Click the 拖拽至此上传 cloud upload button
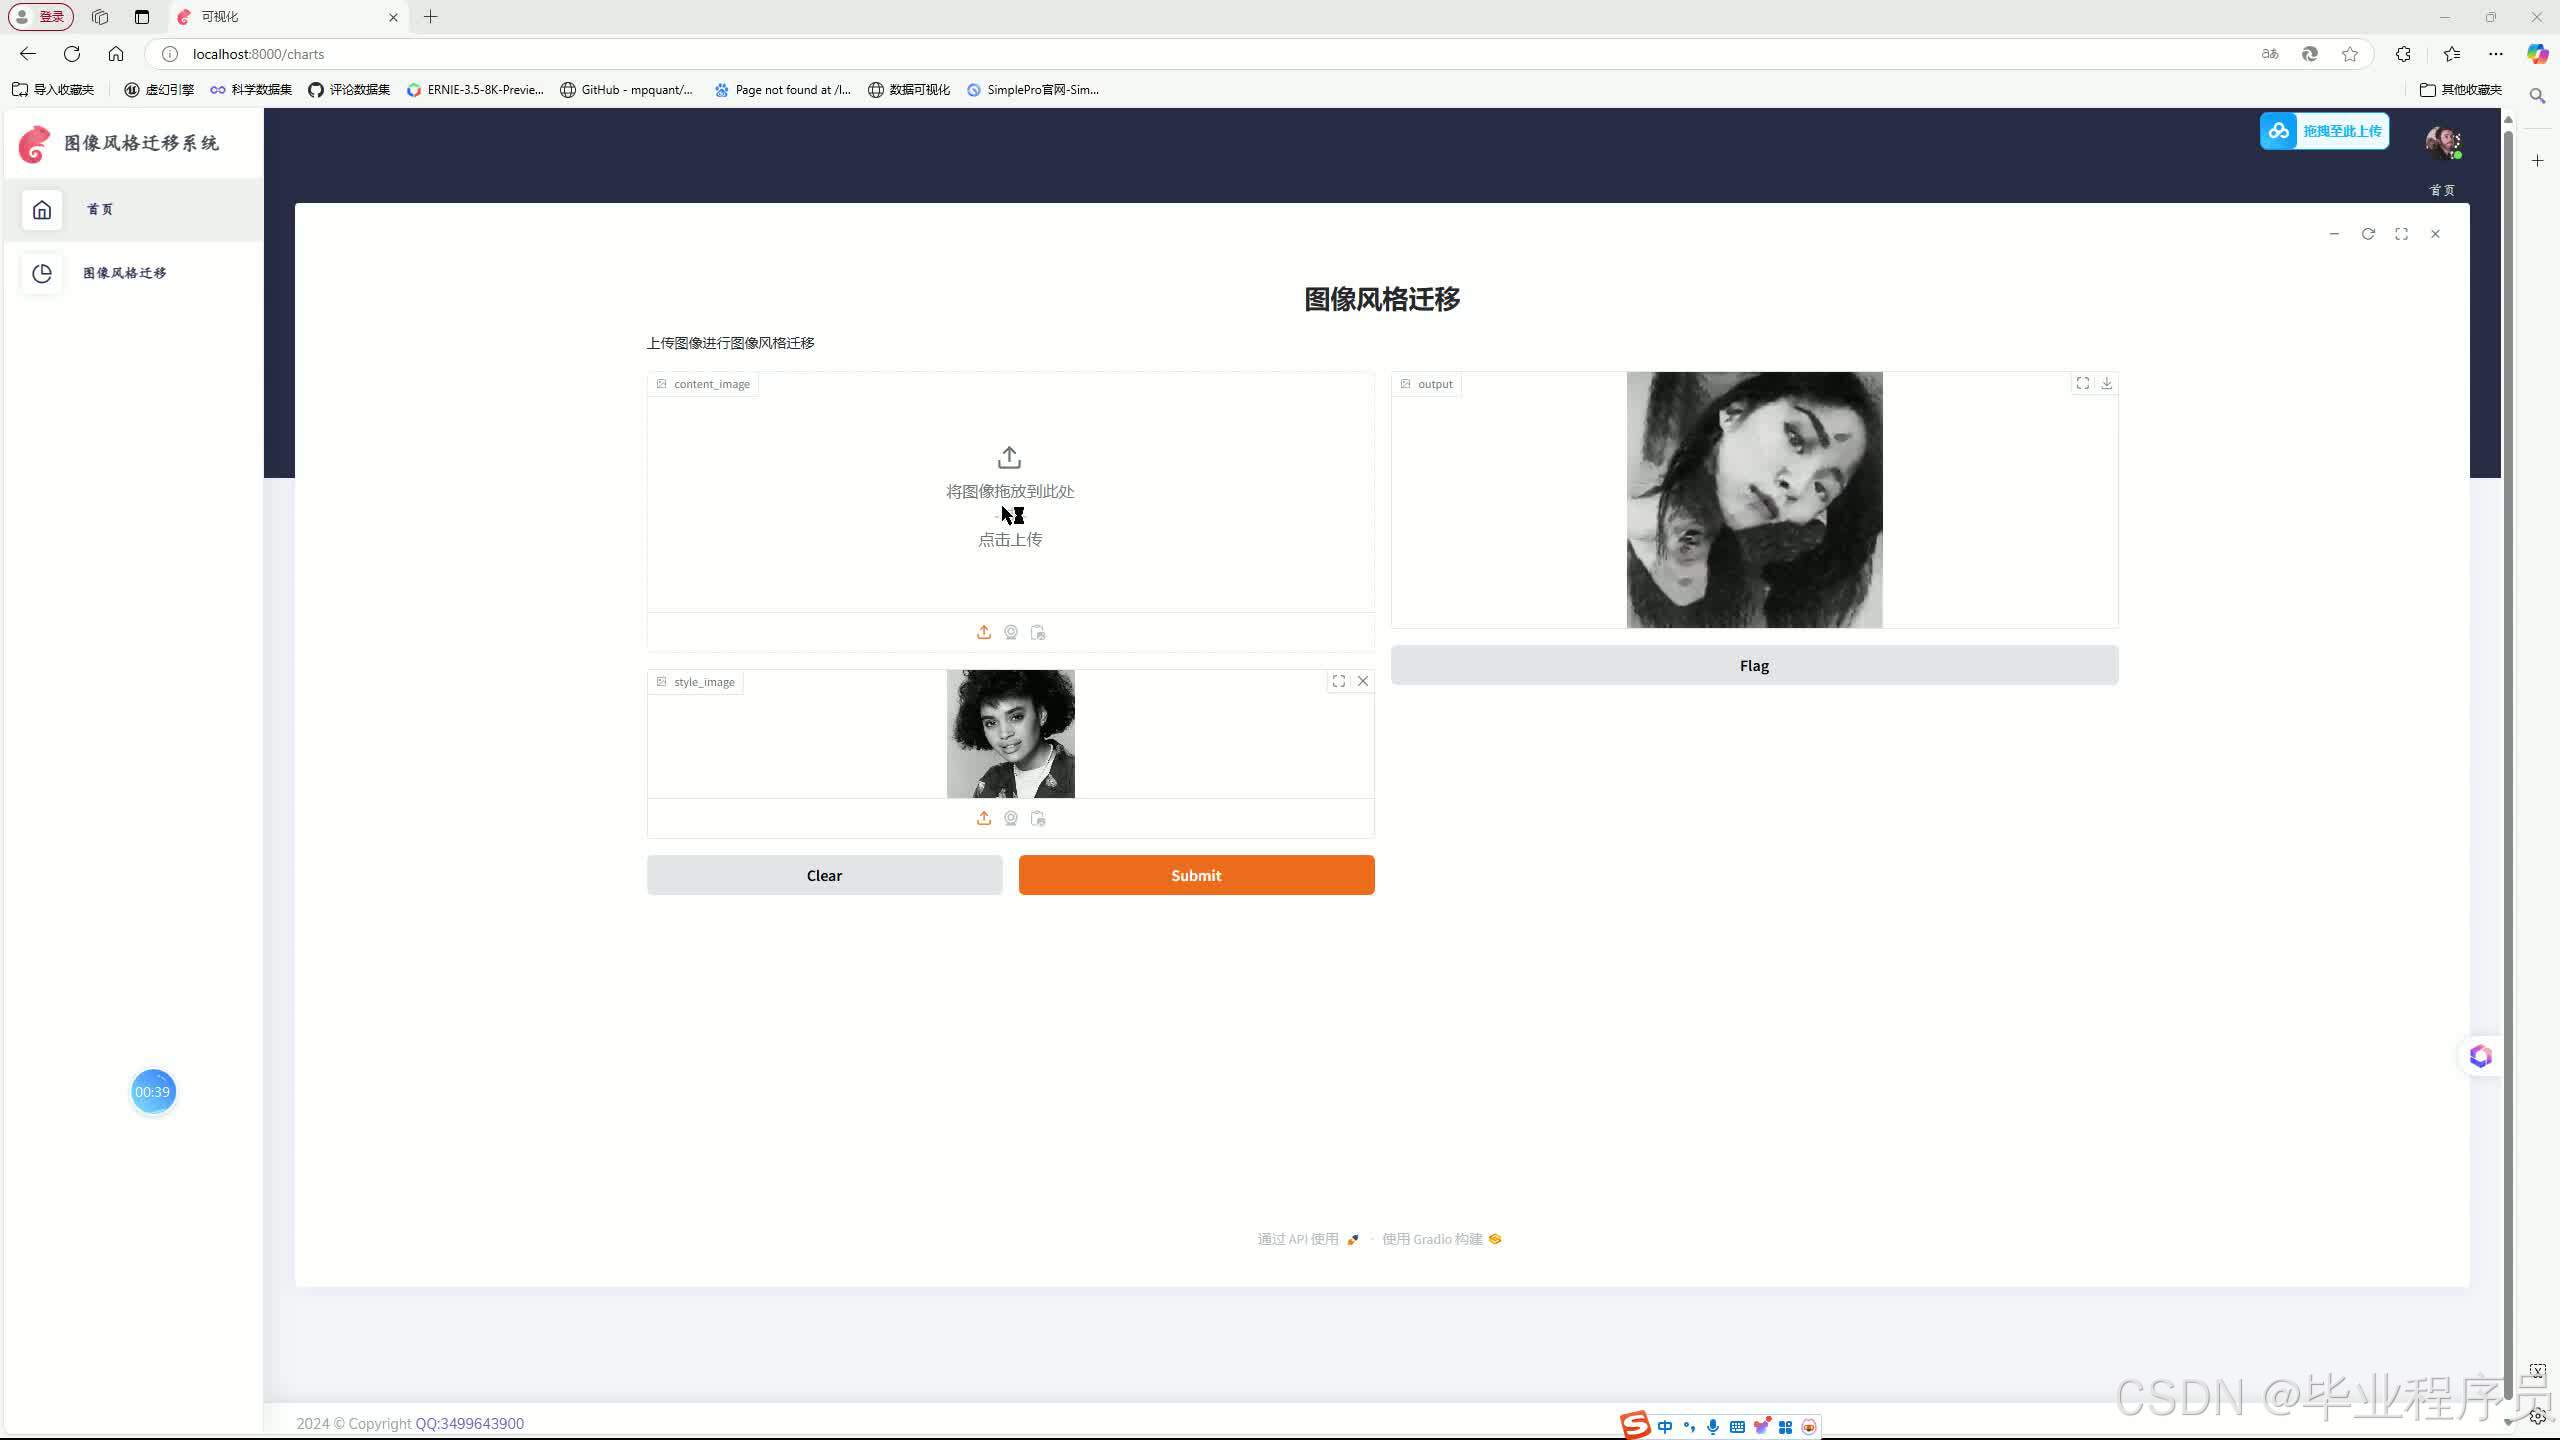This screenshot has width=2560, height=1440. tap(2324, 131)
